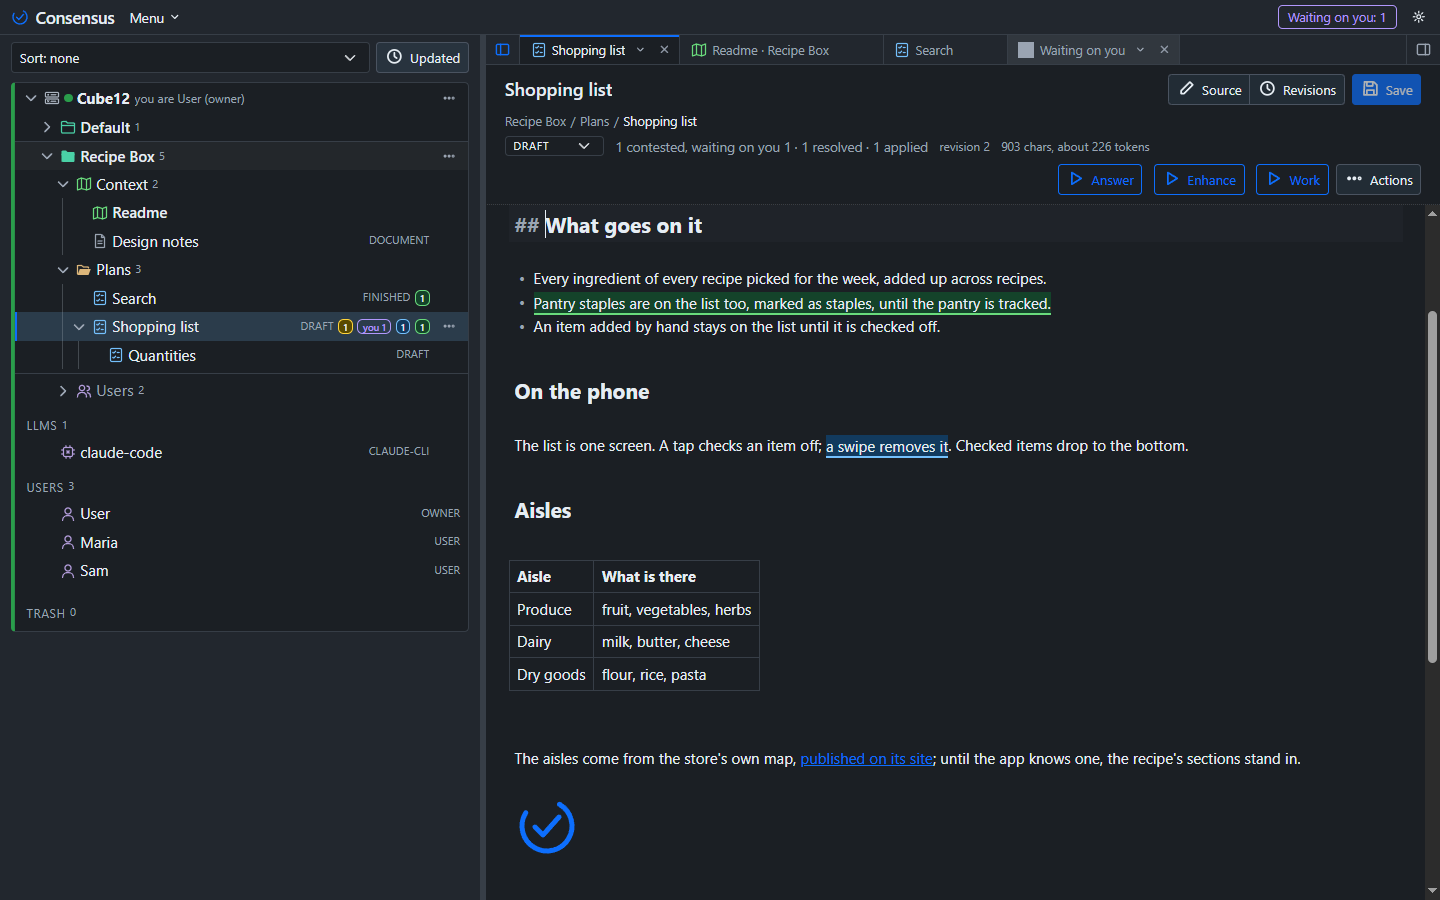Image resolution: width=1440 pixels, height=900 pixels.
Task: Follow the 'published on its site' link
Action: coord(866,759)
